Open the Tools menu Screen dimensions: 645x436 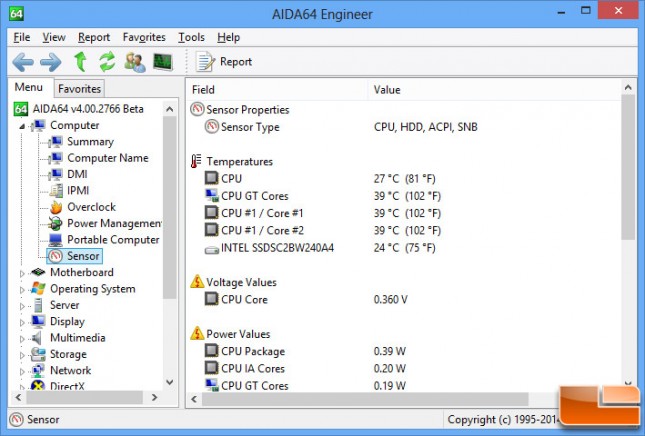[x=191, y=37]
